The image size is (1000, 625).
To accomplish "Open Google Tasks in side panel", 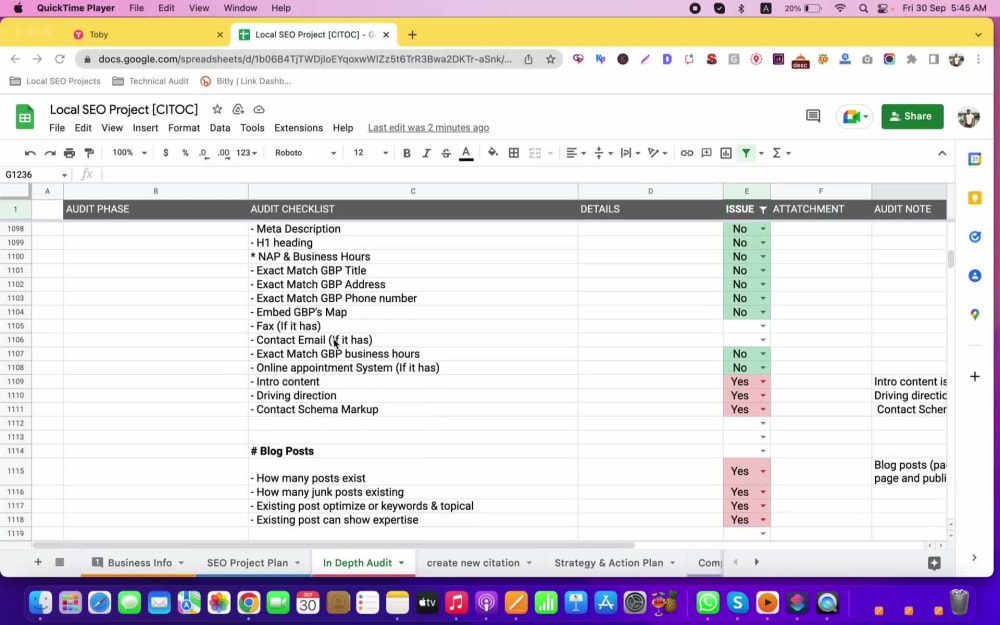I will (974, 237).
